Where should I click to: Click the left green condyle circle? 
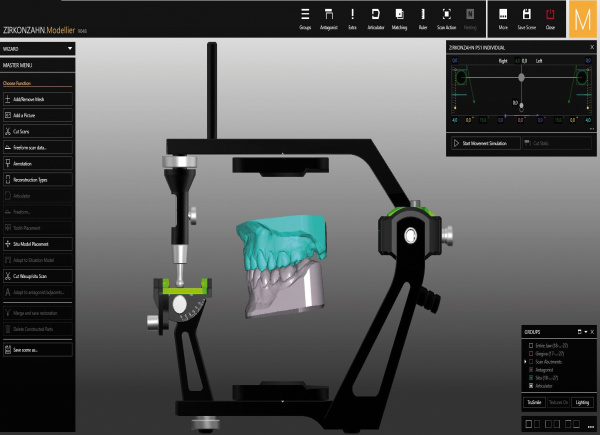point(461,77)
